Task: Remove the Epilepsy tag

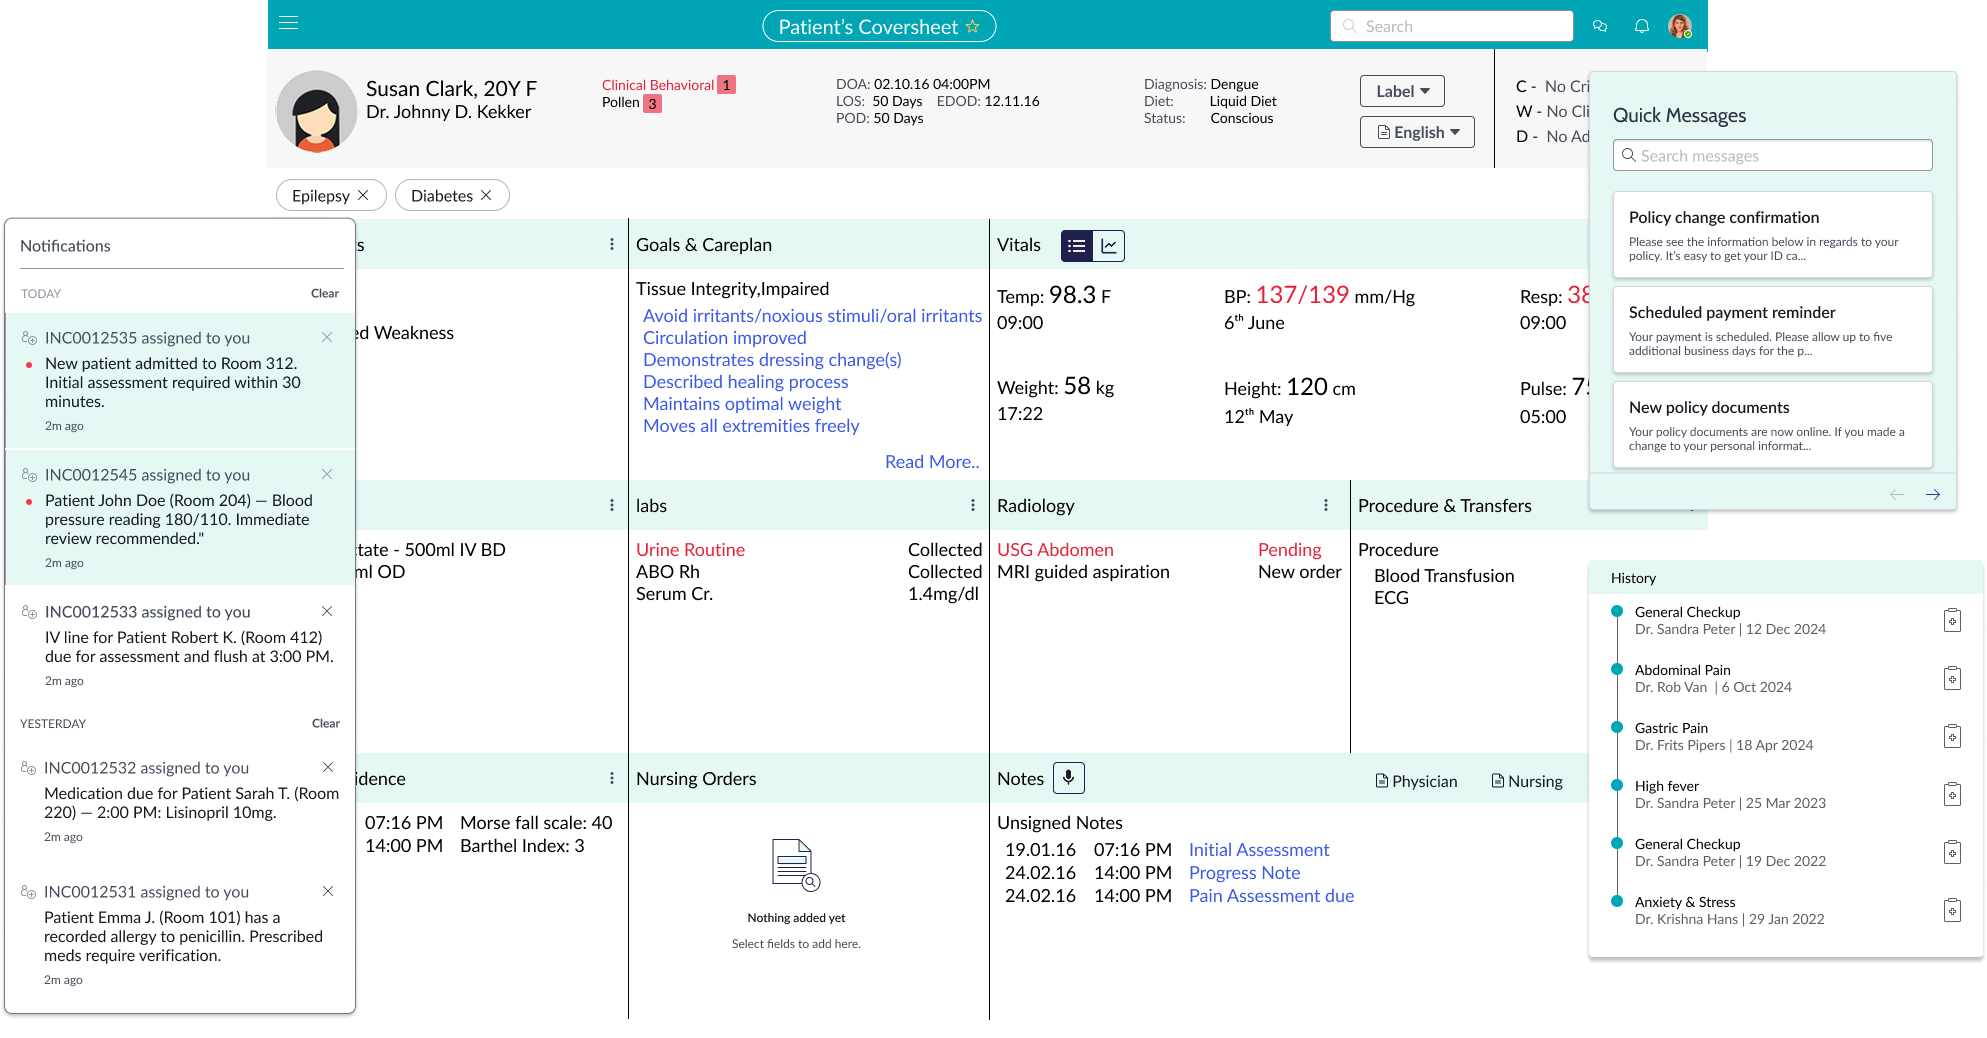Action: tap(363, 195)
